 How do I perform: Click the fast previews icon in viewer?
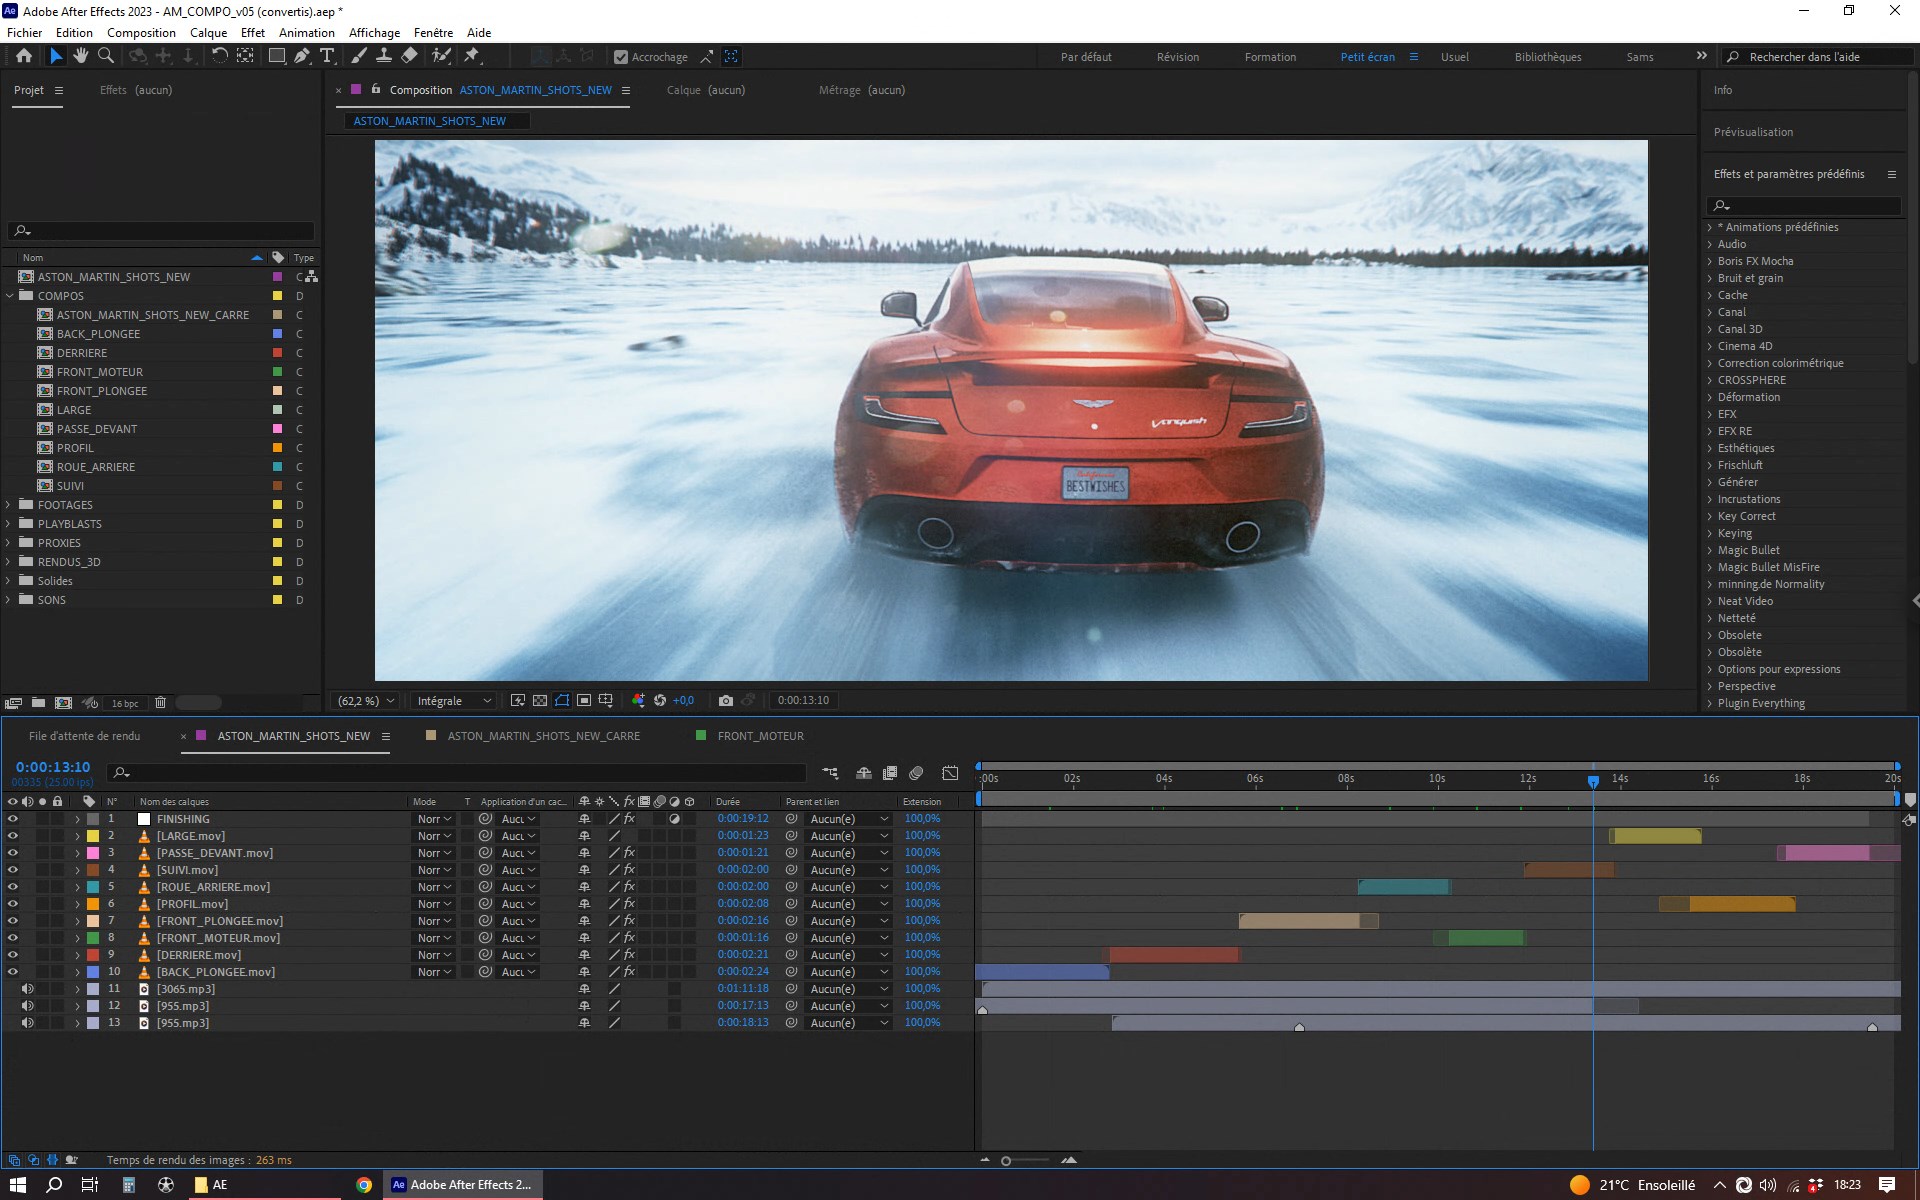(x=518, y=700)
